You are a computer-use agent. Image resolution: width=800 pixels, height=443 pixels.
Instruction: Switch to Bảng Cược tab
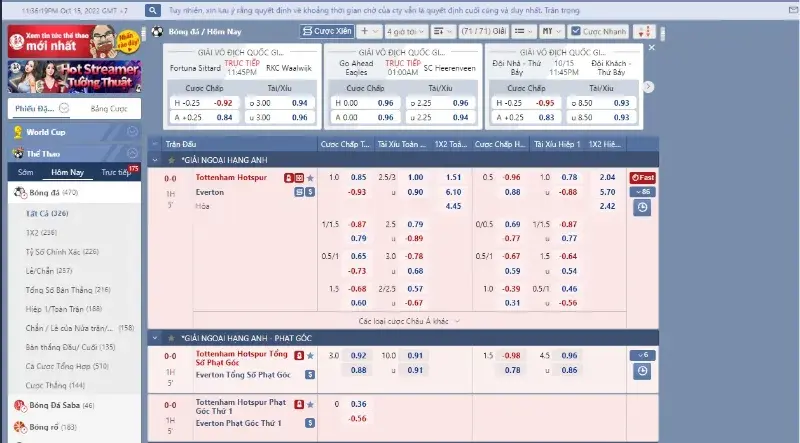tap(109, 108)
